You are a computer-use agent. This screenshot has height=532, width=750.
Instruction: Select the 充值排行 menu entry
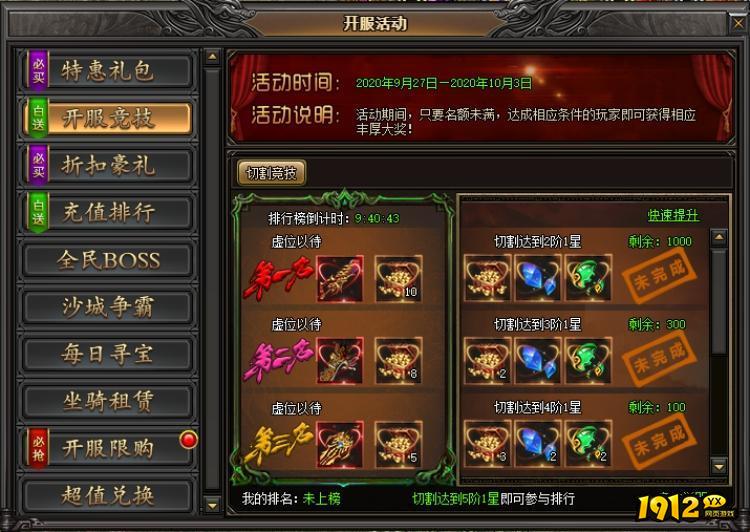pos(108,212)
